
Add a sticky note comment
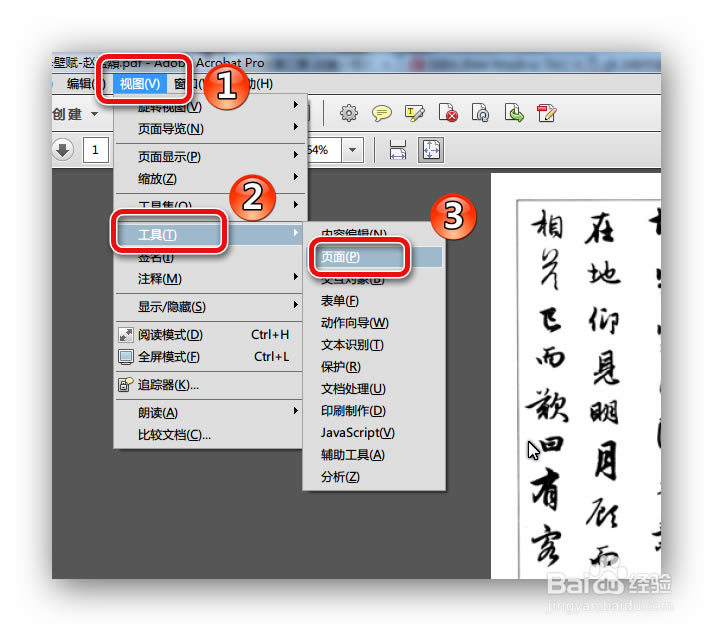point(382,113)
